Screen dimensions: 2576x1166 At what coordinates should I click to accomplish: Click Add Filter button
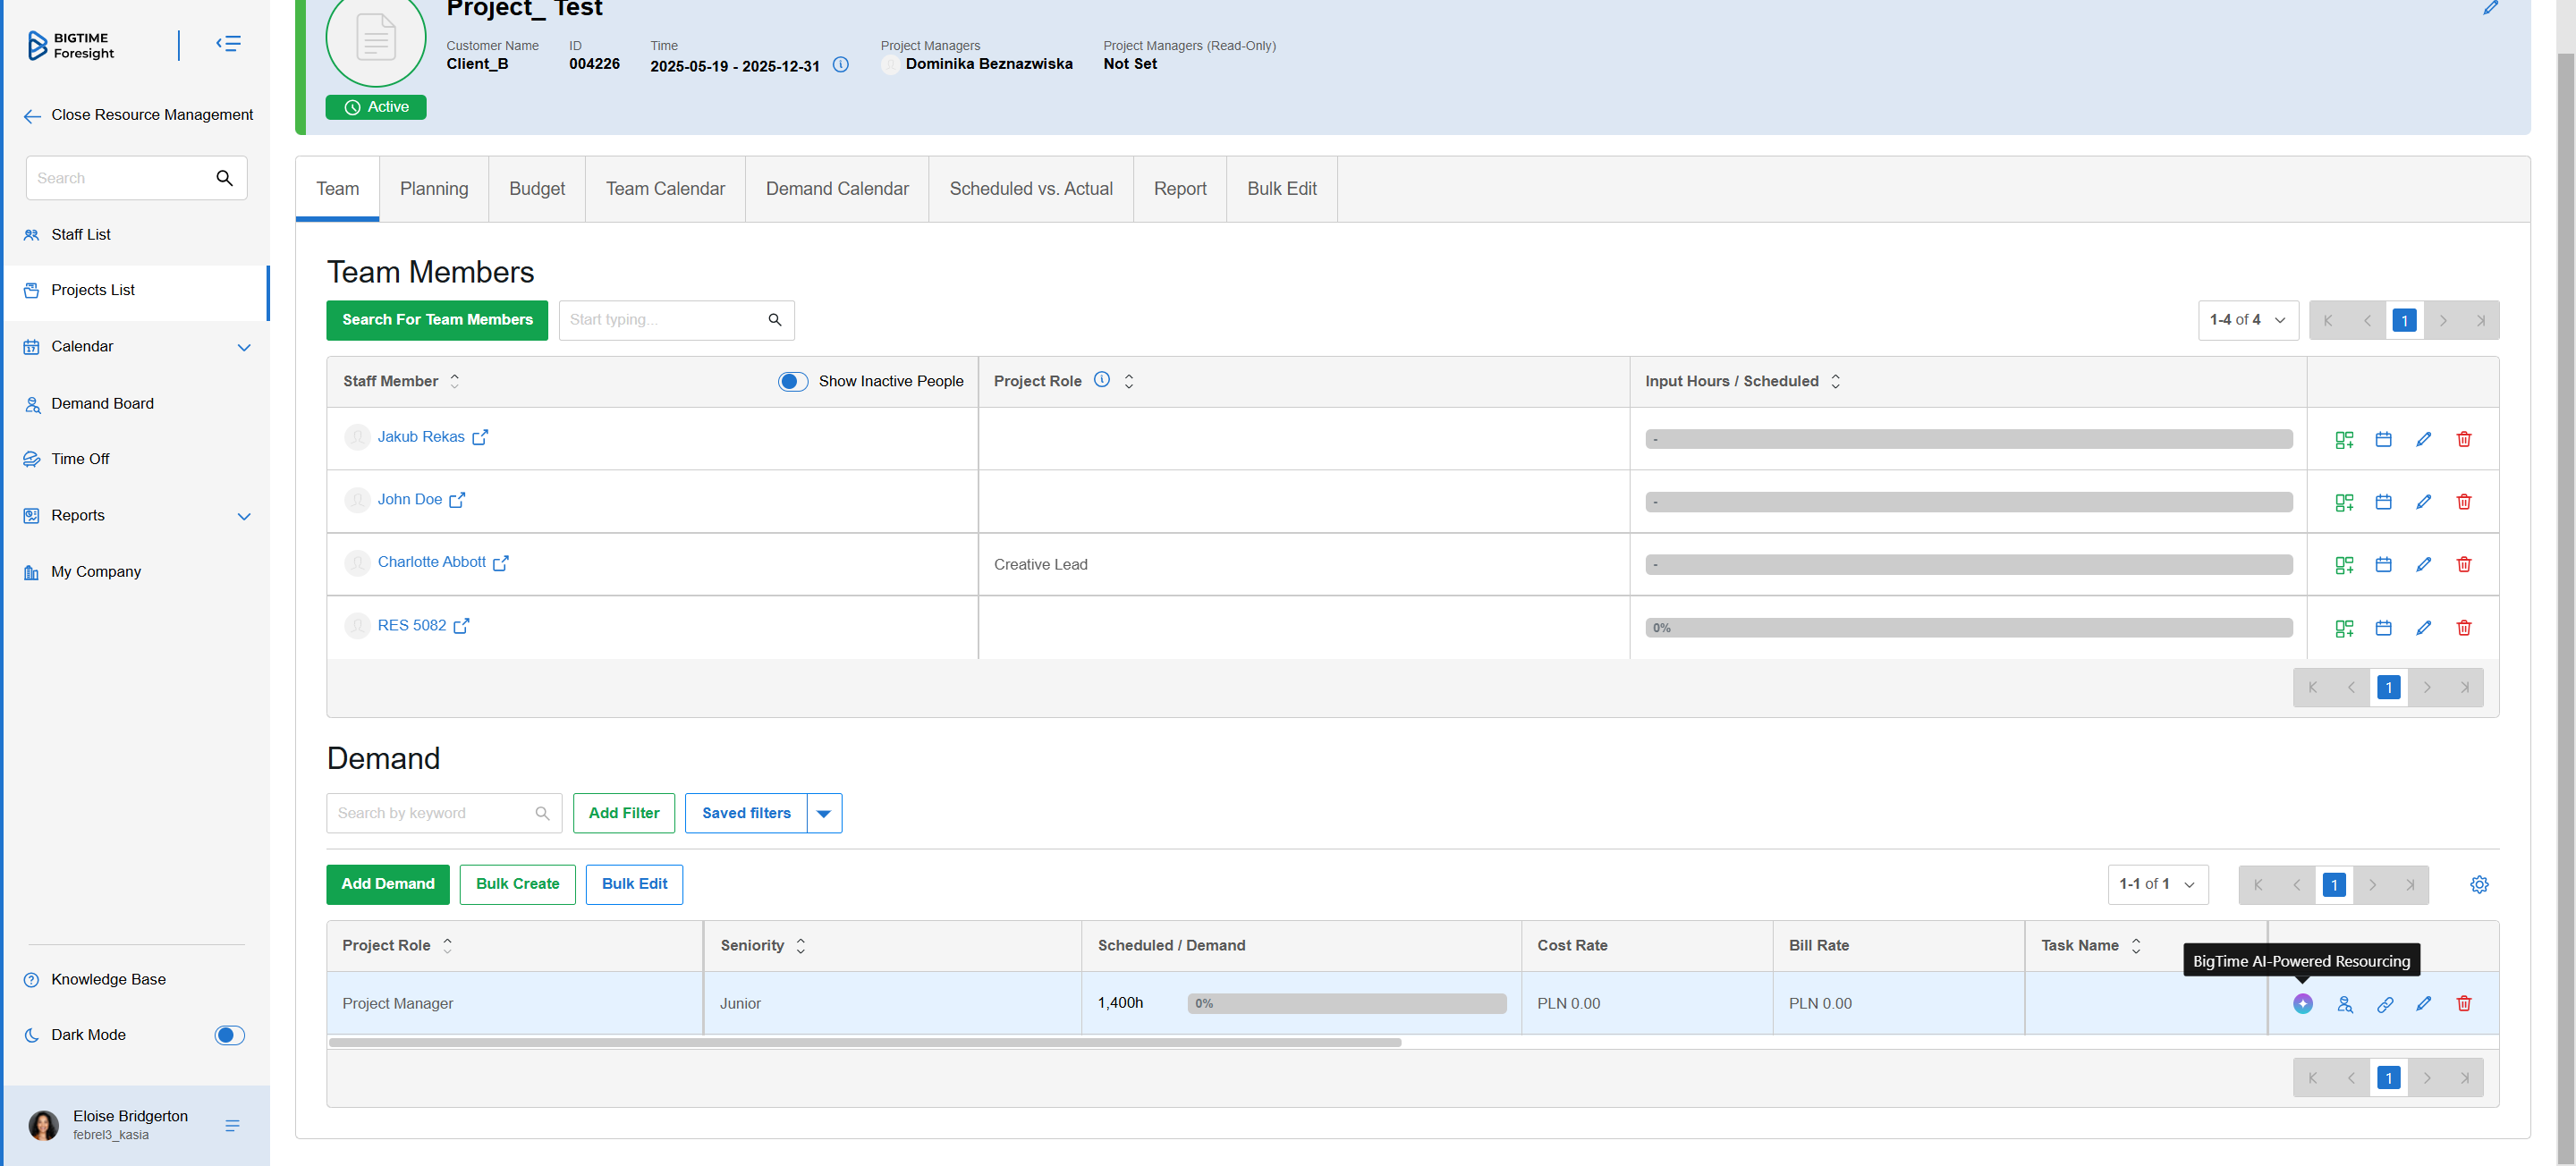pos(624,814)
